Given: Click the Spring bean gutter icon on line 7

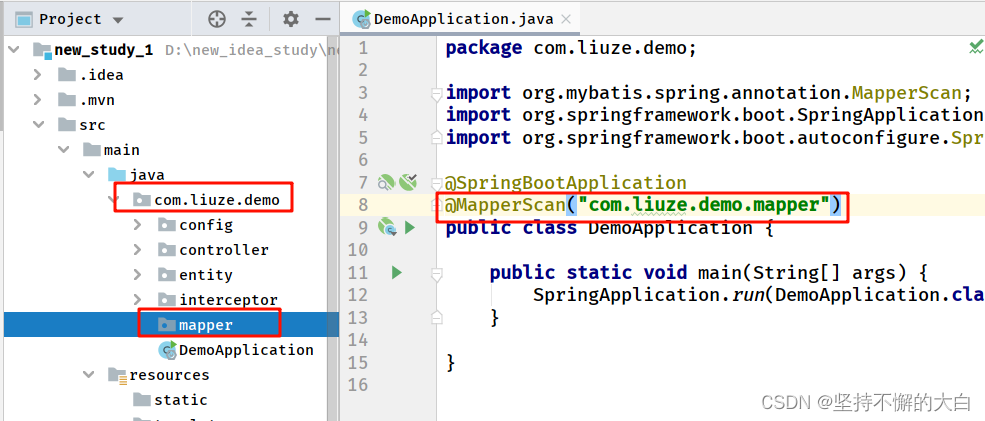Looking at the screenshot, I should pos(385,183).
